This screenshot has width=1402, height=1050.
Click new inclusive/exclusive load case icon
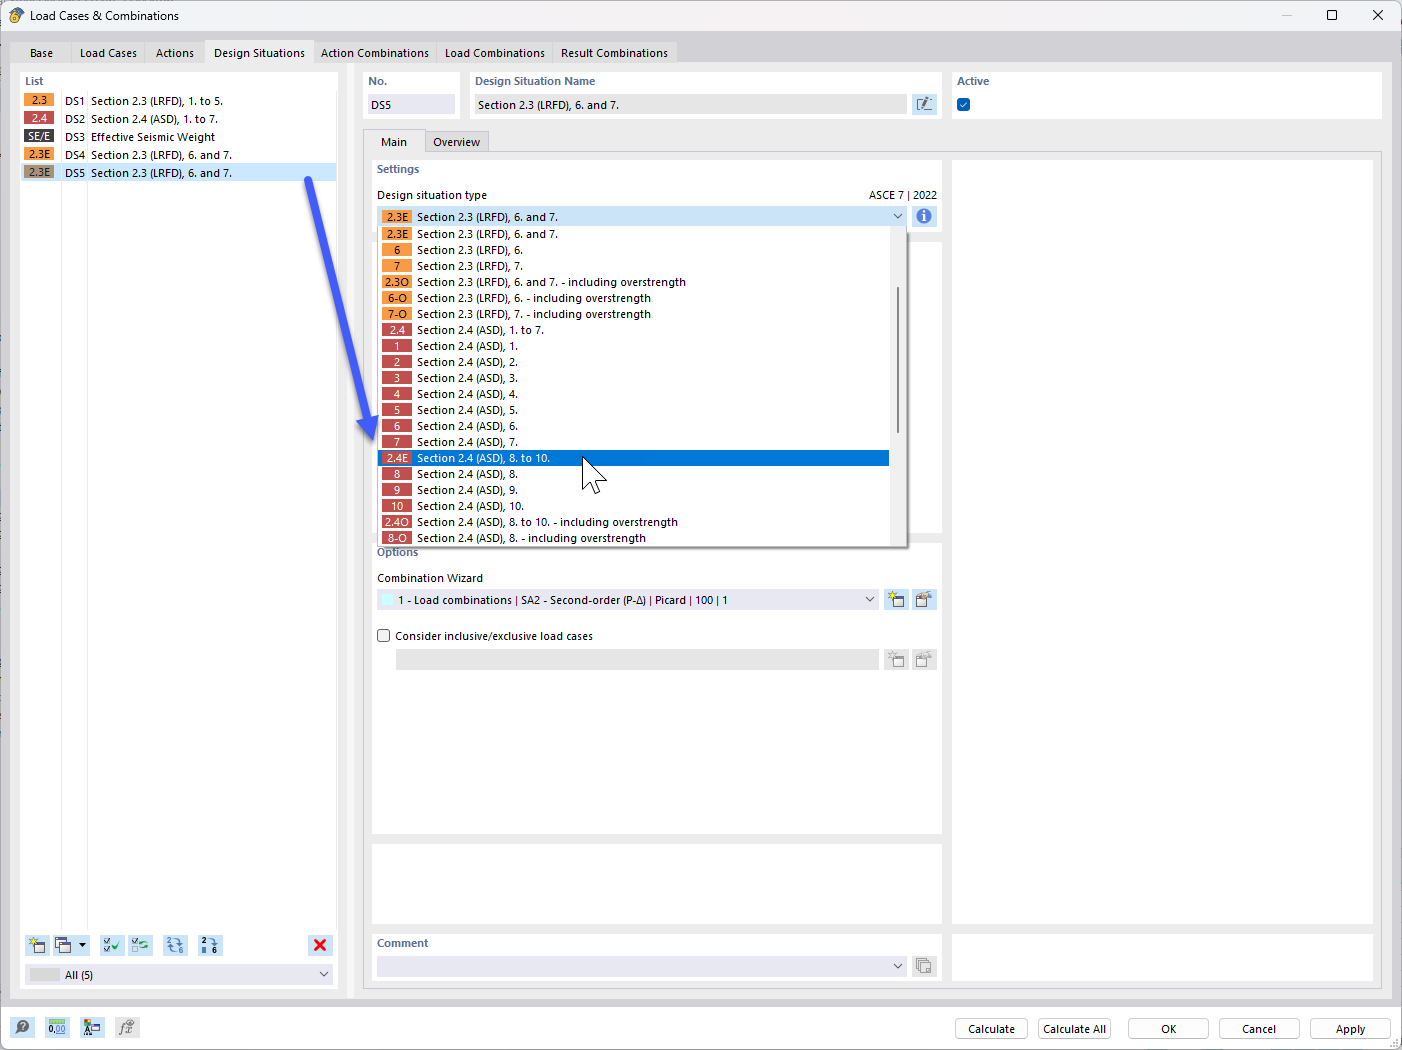896,660
